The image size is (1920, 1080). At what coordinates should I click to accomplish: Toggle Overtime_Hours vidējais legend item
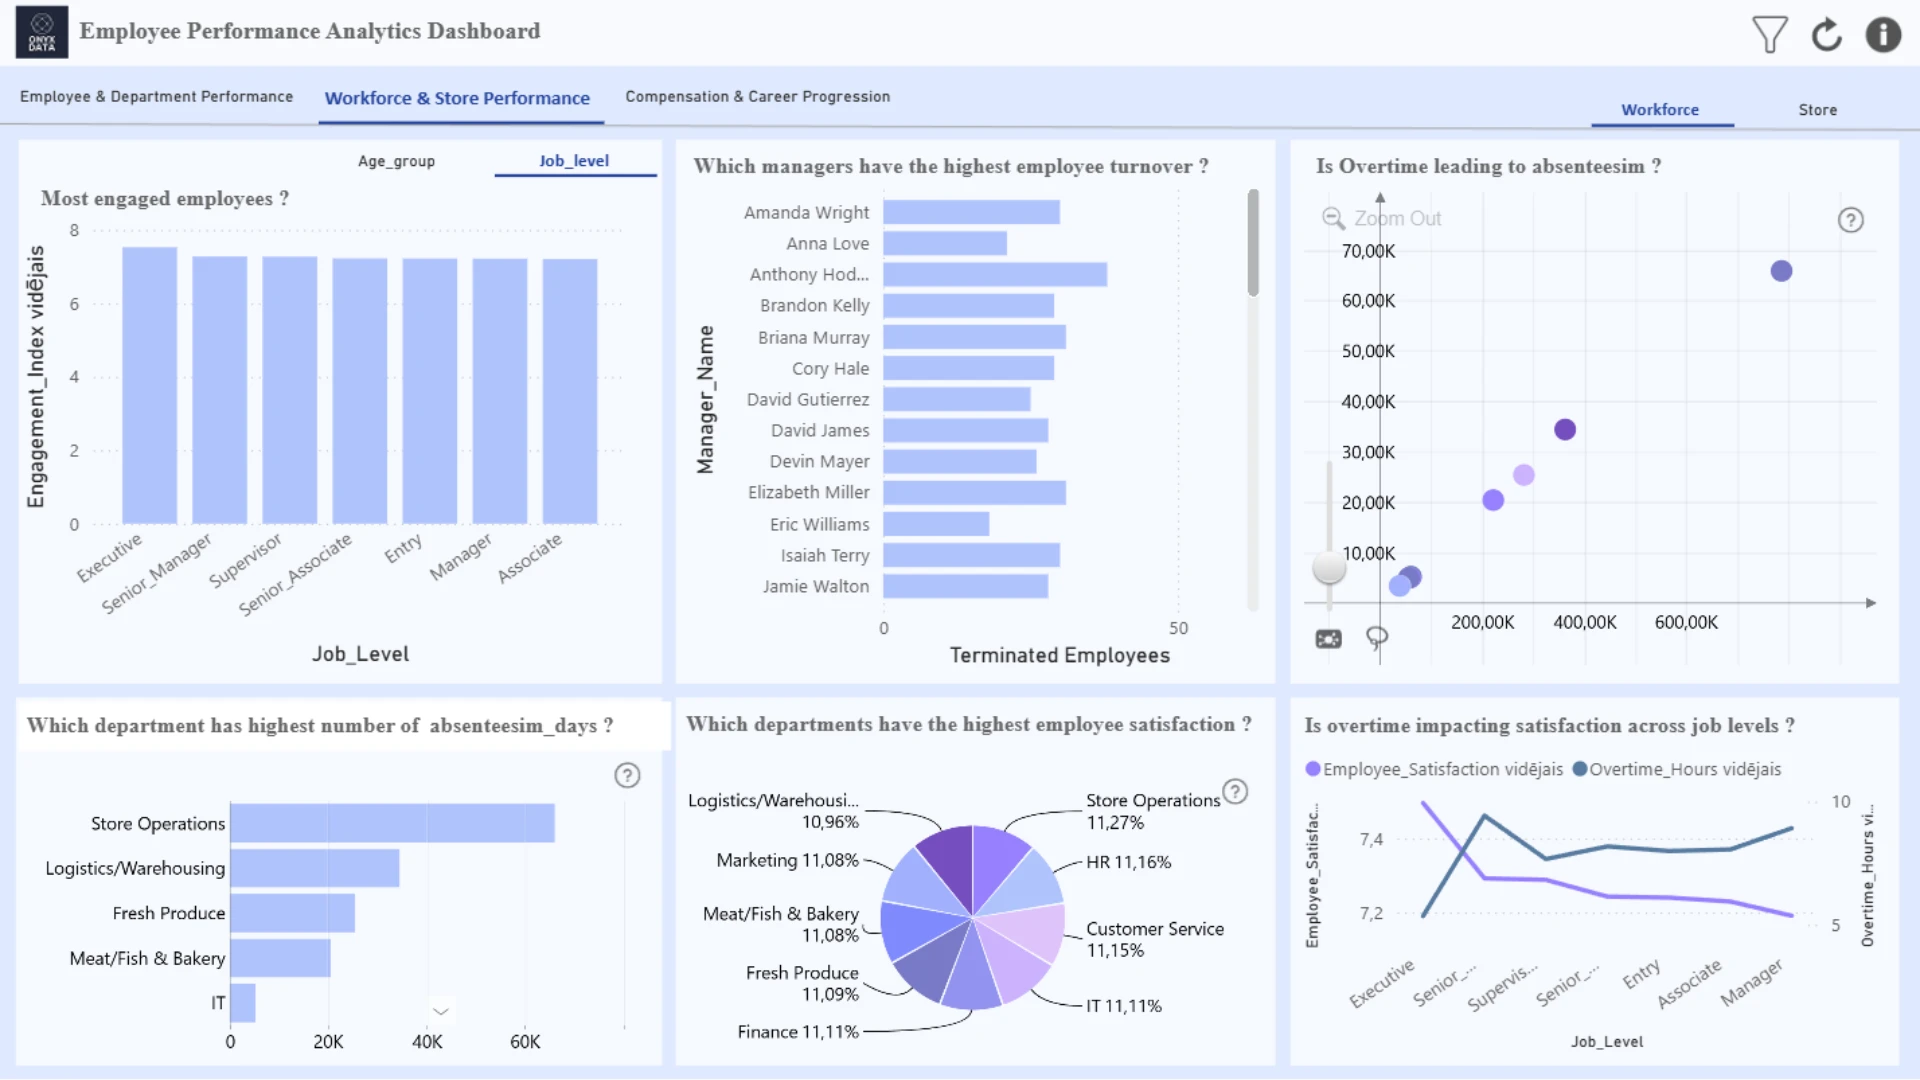(1677, 769)
